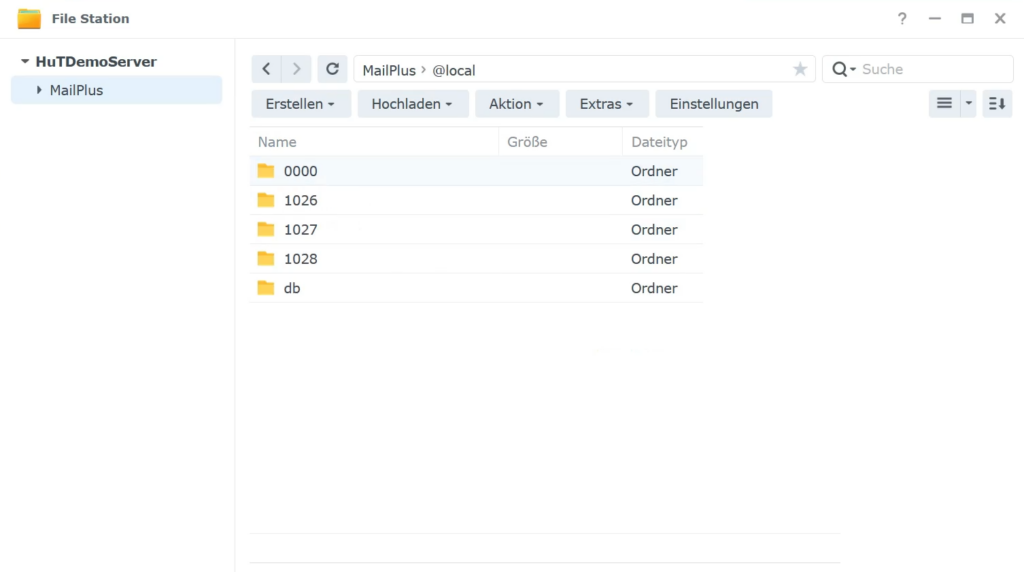Screen dimensions: 1024x572
Task: Expand the MailPlus tree node
Action: (39, 90)
